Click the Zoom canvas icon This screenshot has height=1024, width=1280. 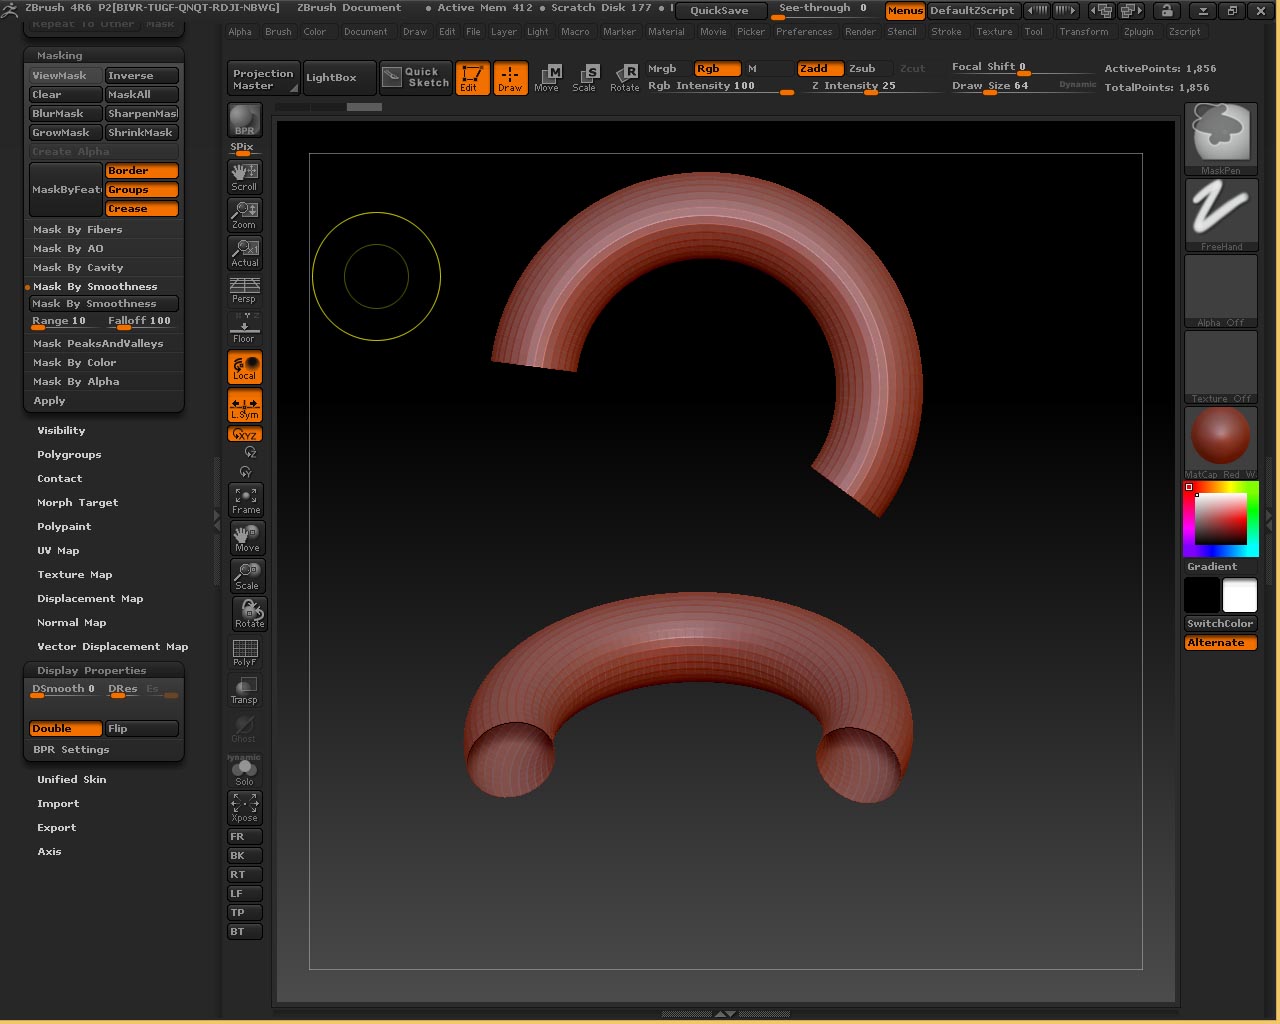(x=244, y=215)
